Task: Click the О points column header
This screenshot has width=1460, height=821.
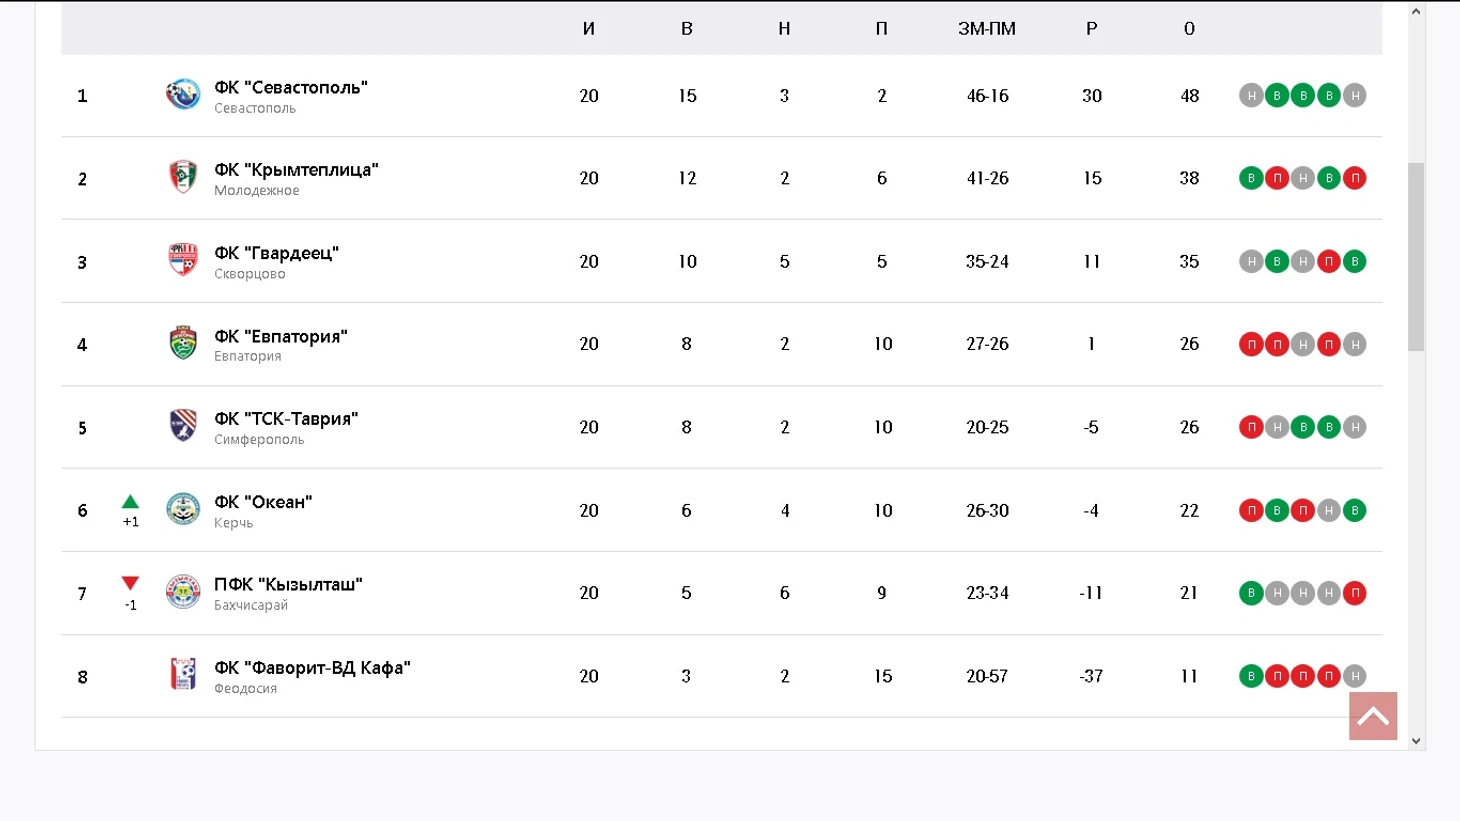Action: point(1189,29)
